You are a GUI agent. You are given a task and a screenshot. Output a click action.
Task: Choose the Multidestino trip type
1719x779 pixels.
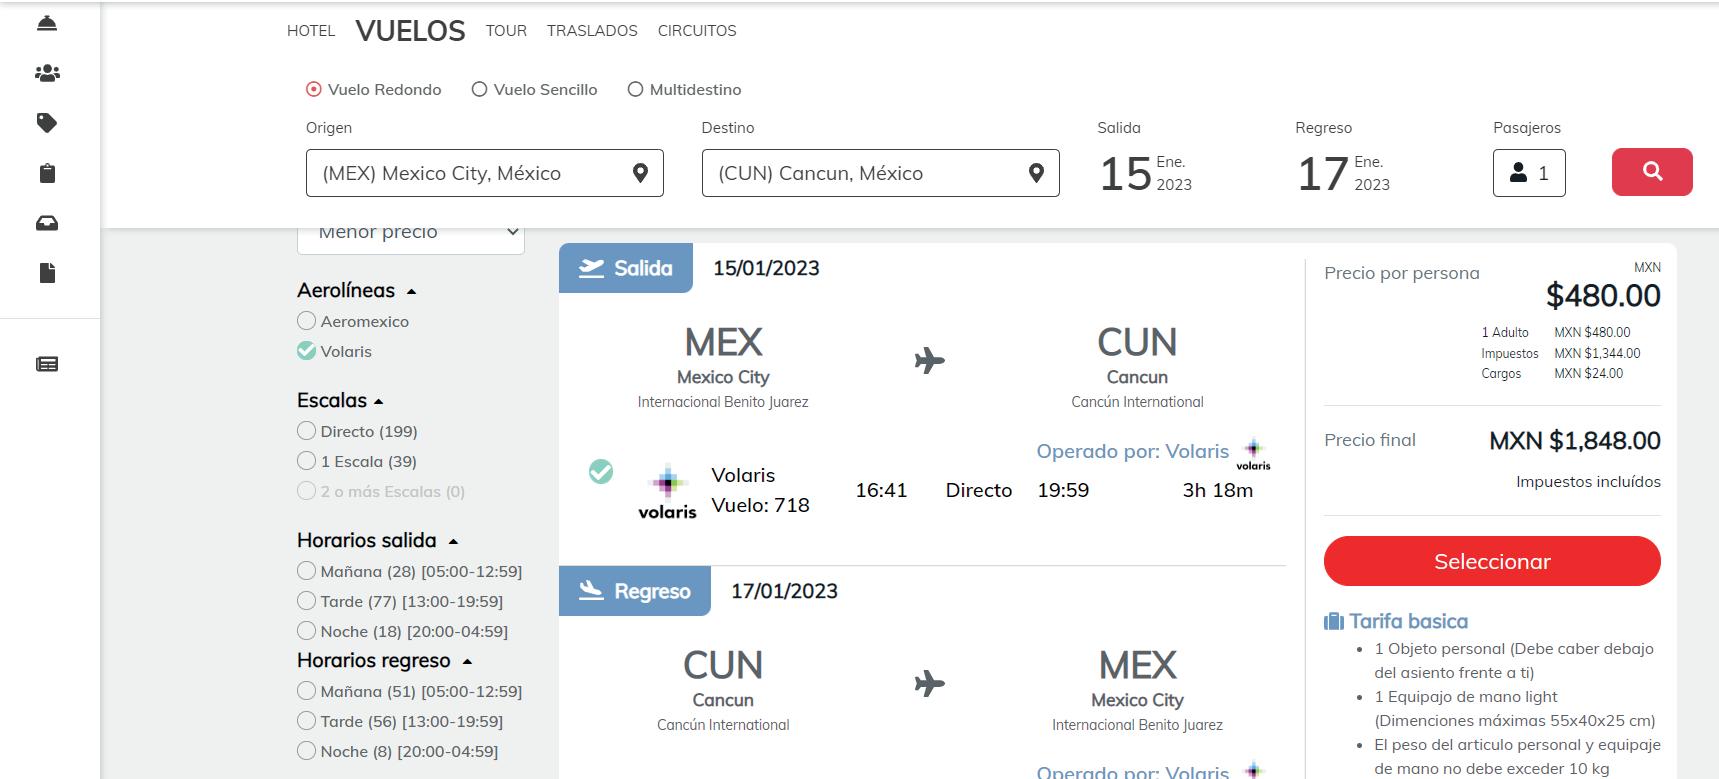[x=635, y=90]
